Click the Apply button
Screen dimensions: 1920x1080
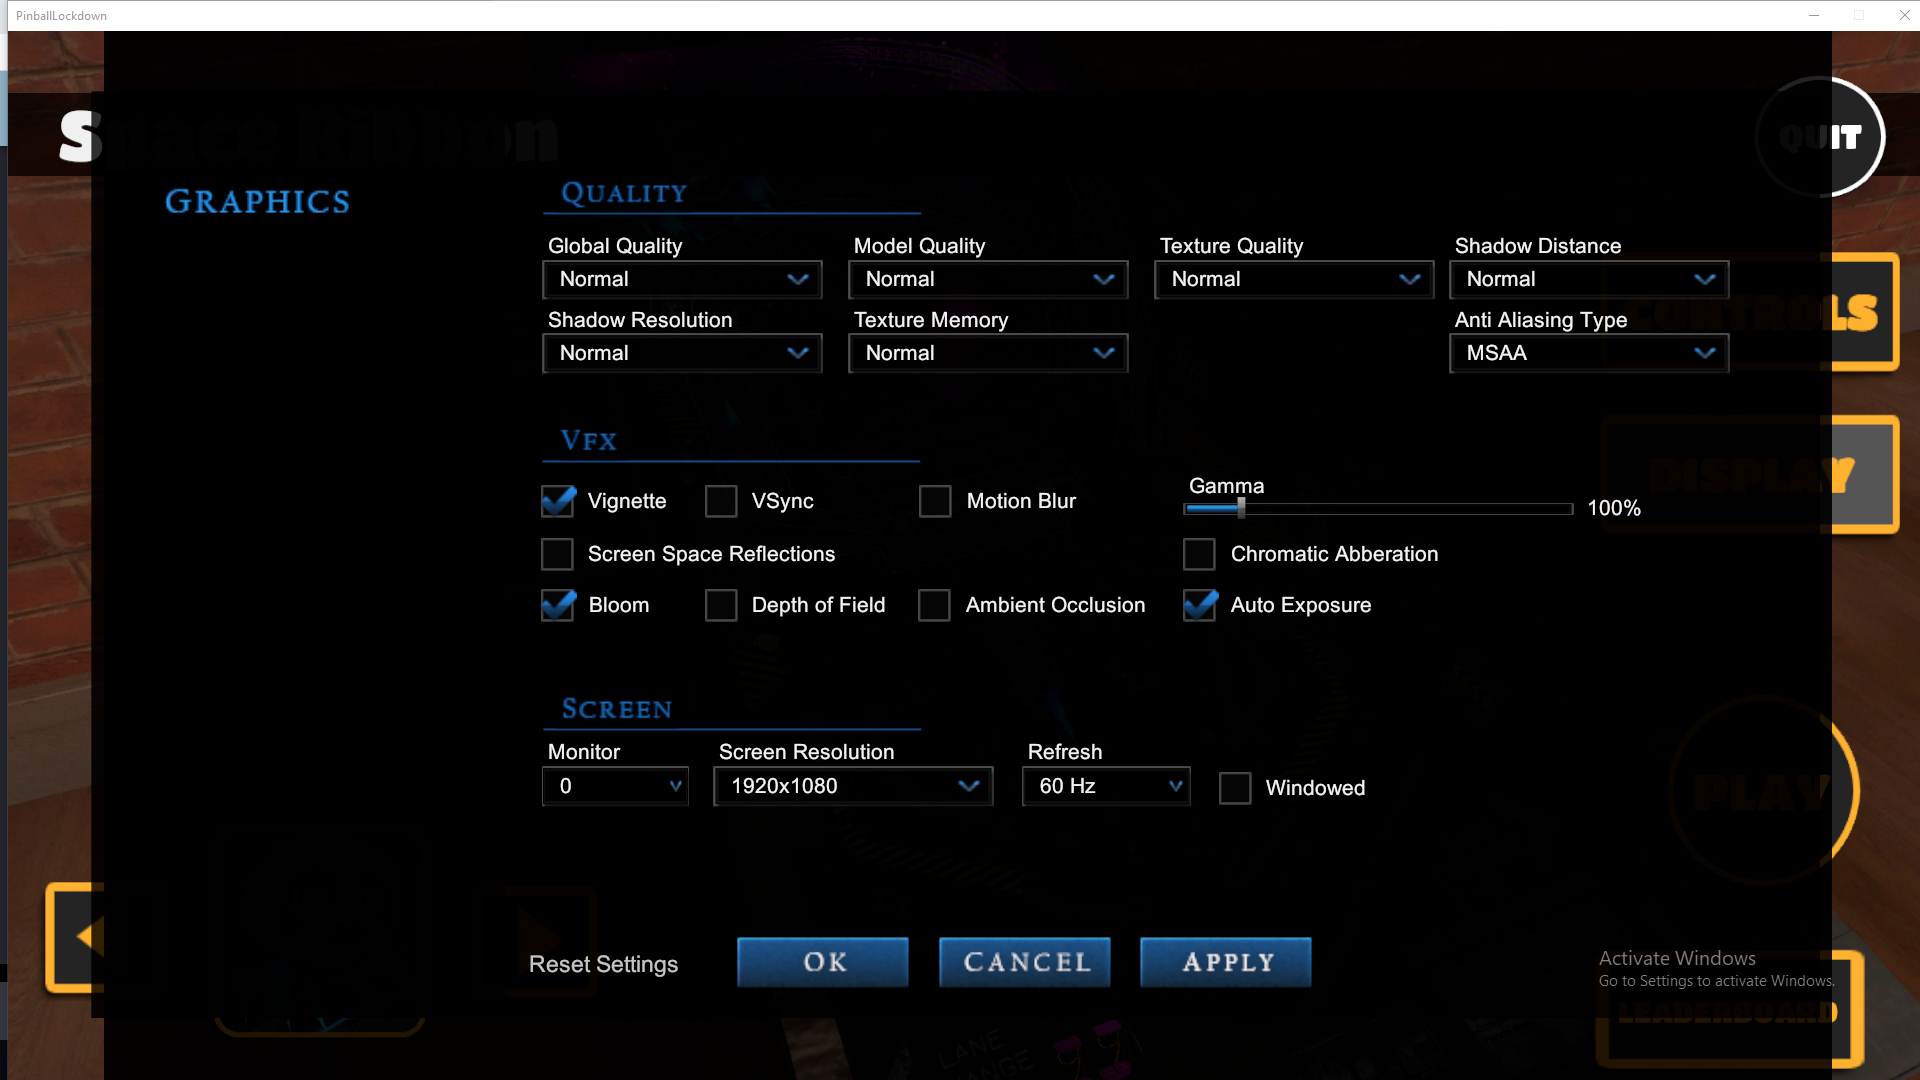pyautogui.click(x=1226, y=962)
